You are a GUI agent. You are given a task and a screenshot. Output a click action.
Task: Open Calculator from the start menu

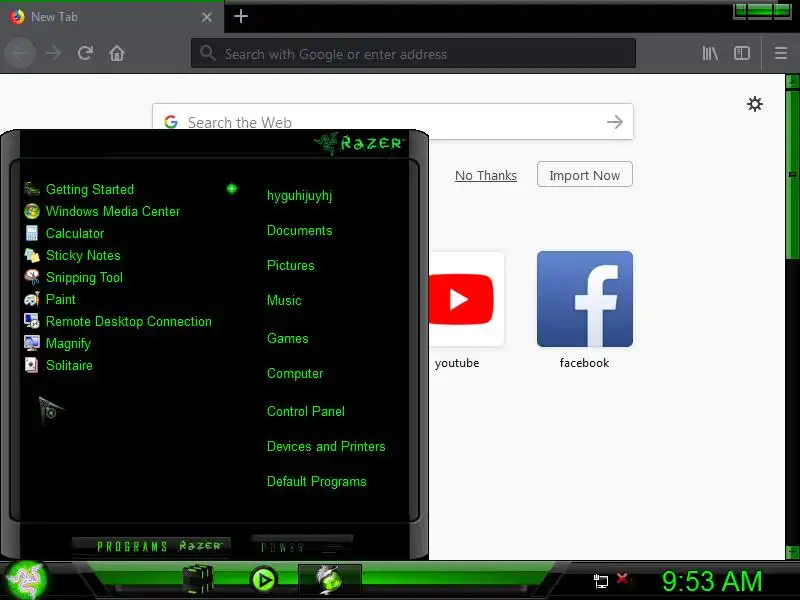pos(75,233)
